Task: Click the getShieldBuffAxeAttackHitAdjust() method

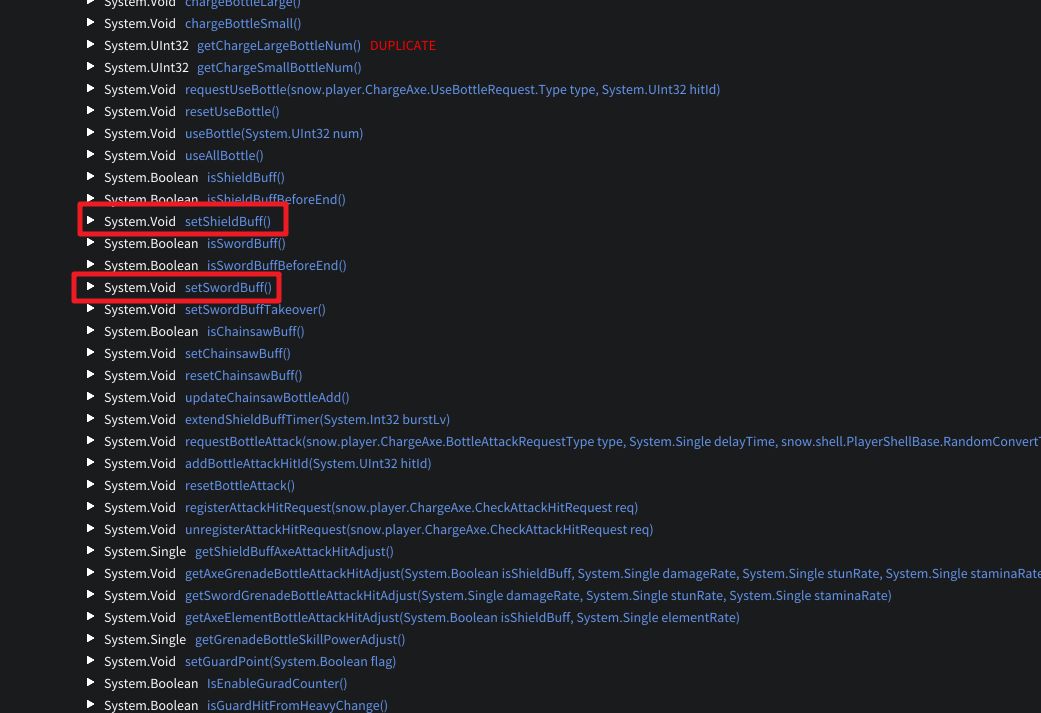Action: pyautogui.click(x=294, y=551)
